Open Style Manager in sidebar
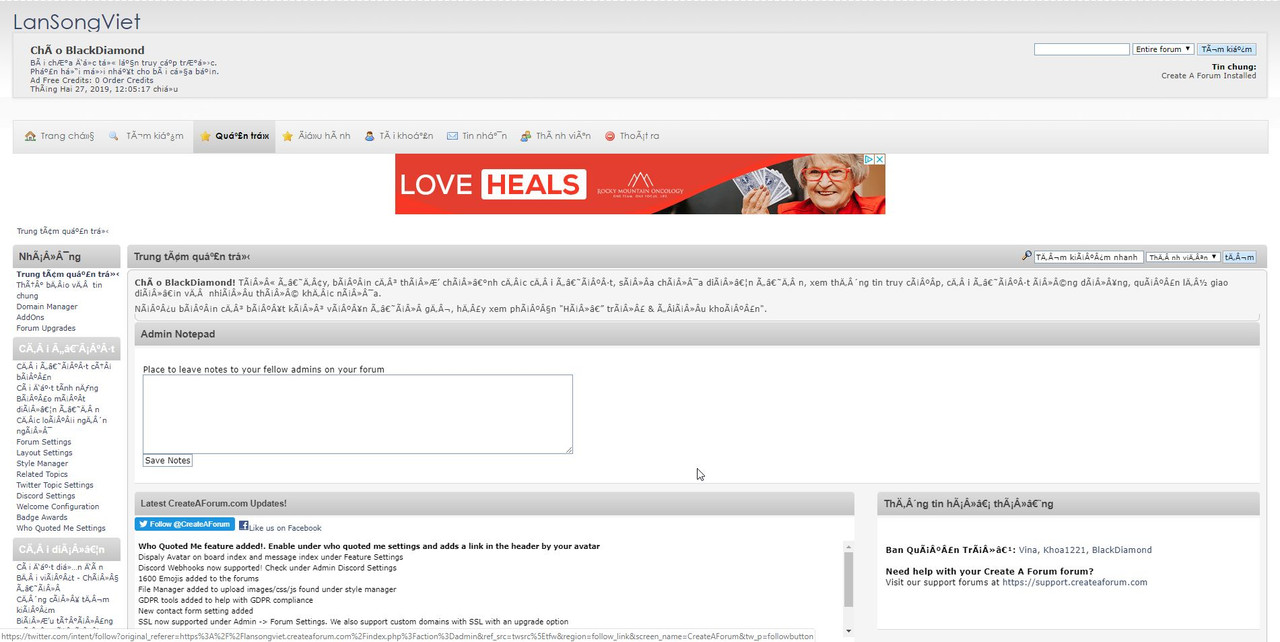Viewport: 1280px width, 642px height. click(x=42, y=464)
